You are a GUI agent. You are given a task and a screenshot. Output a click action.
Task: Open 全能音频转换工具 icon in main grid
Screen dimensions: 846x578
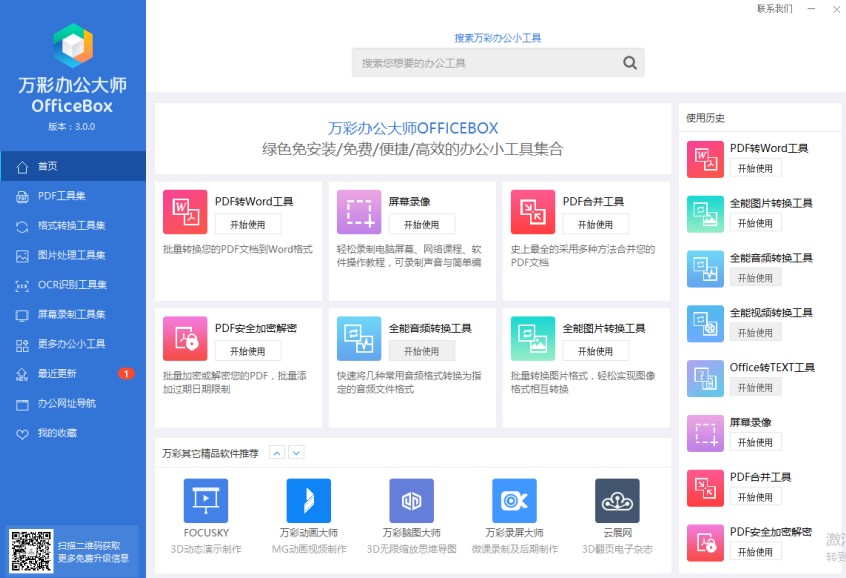coord(359,338)
